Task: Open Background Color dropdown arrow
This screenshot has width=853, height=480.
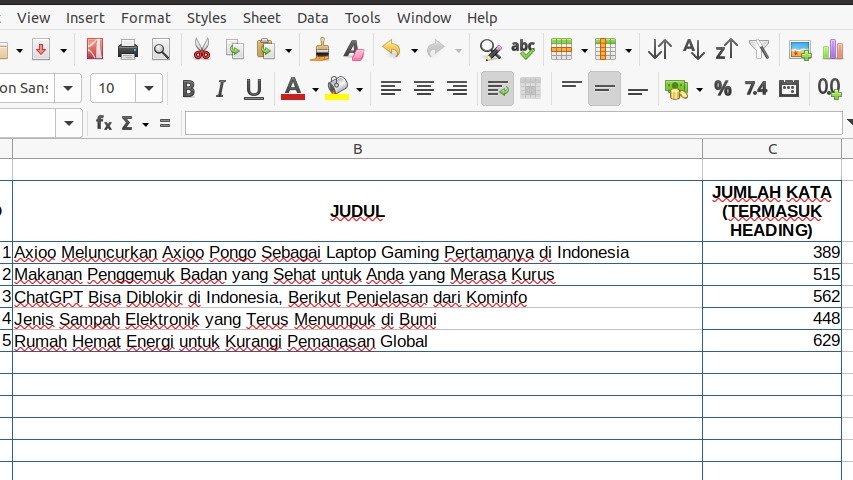Action: pyautogui.click(x=360, y=89)
